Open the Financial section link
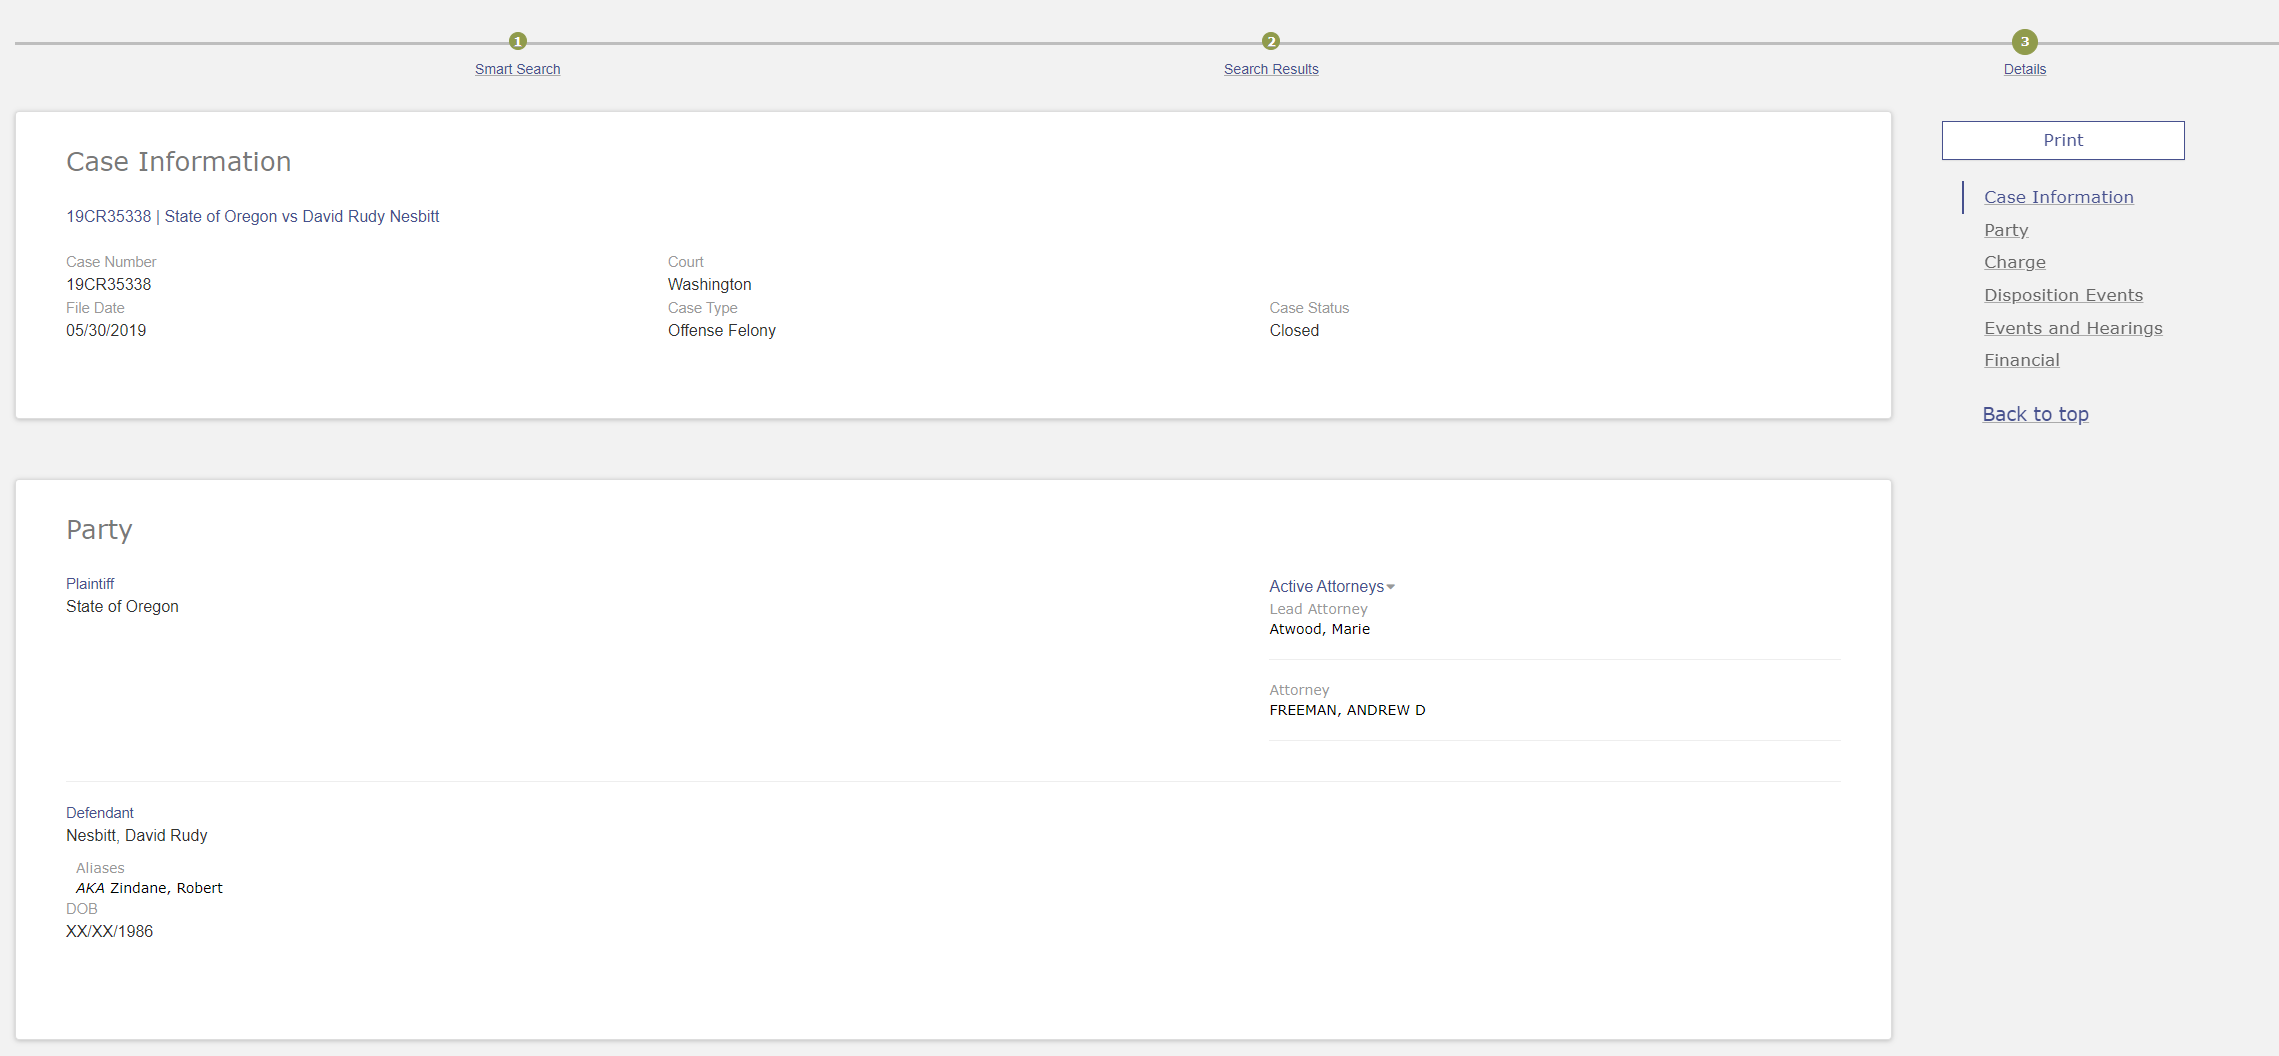The height and width of the screenshot is (1056, 2279). point(2021,360)
